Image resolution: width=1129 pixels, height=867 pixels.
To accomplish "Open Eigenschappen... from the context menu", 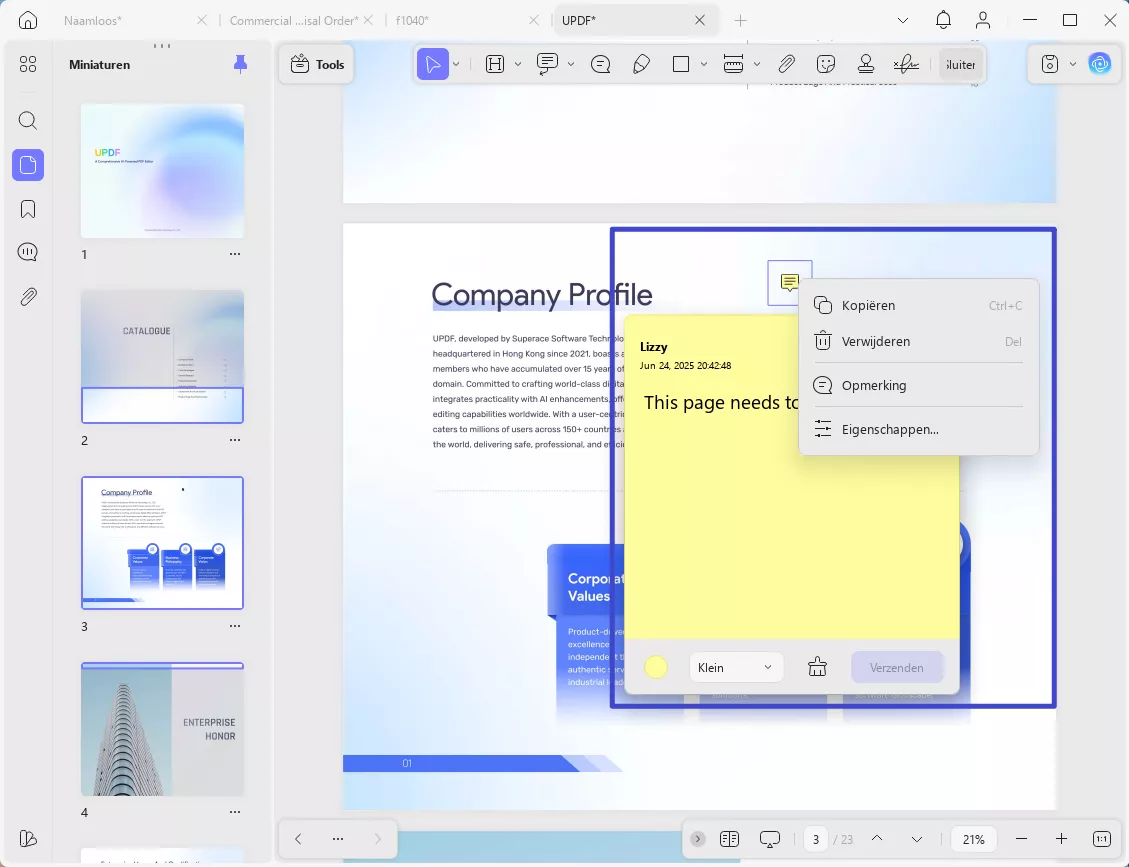I will (918, 429).
